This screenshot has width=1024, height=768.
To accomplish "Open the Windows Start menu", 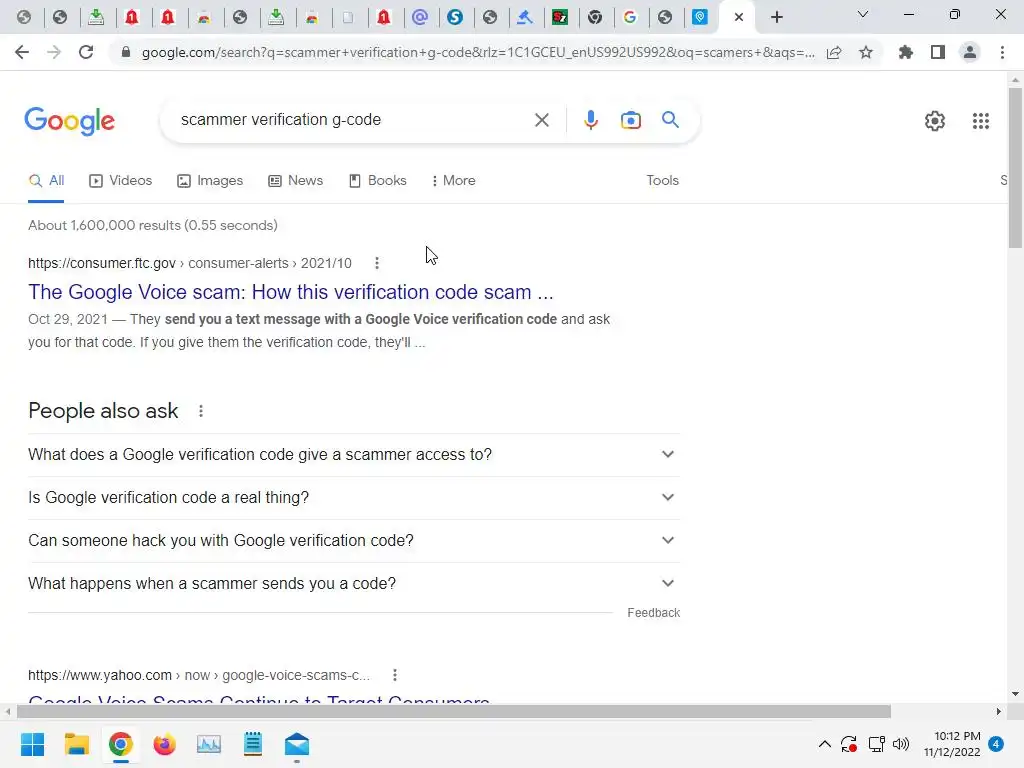I will pyautogui.click(x=32, y=744).
